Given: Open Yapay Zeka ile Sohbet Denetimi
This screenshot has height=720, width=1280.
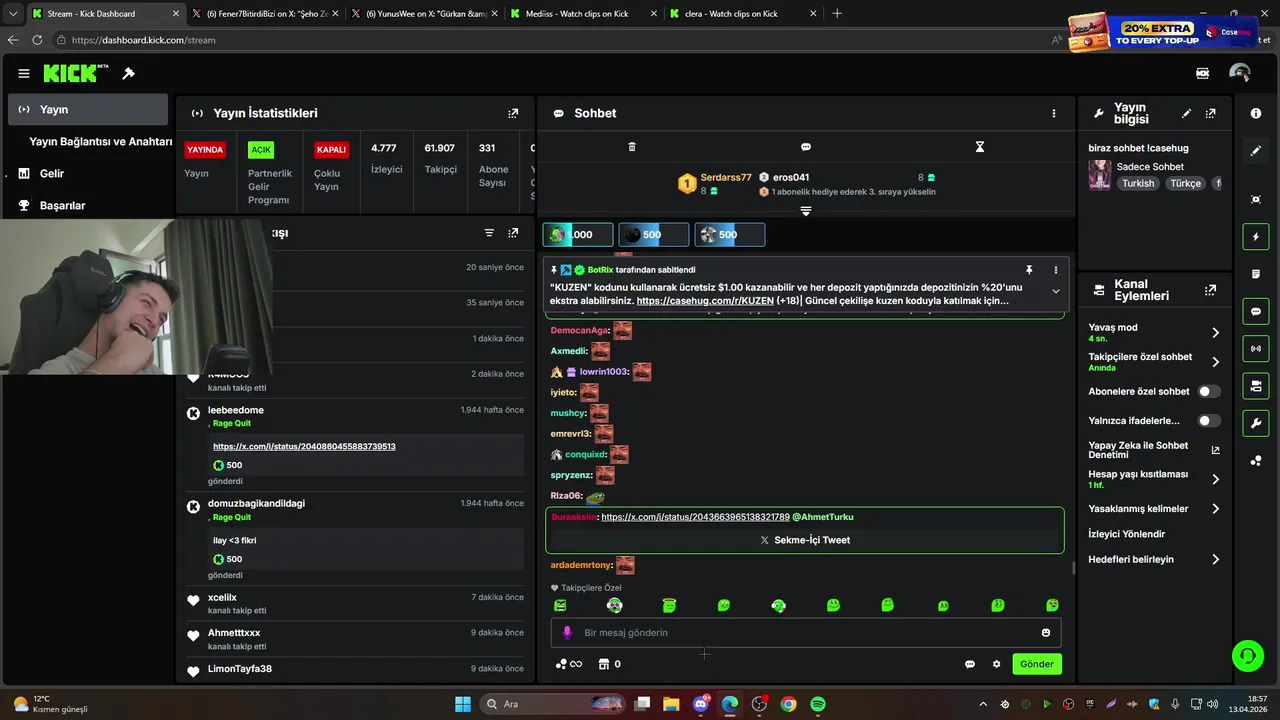Looking at the screenshot, I should [x=1155, y=450].
